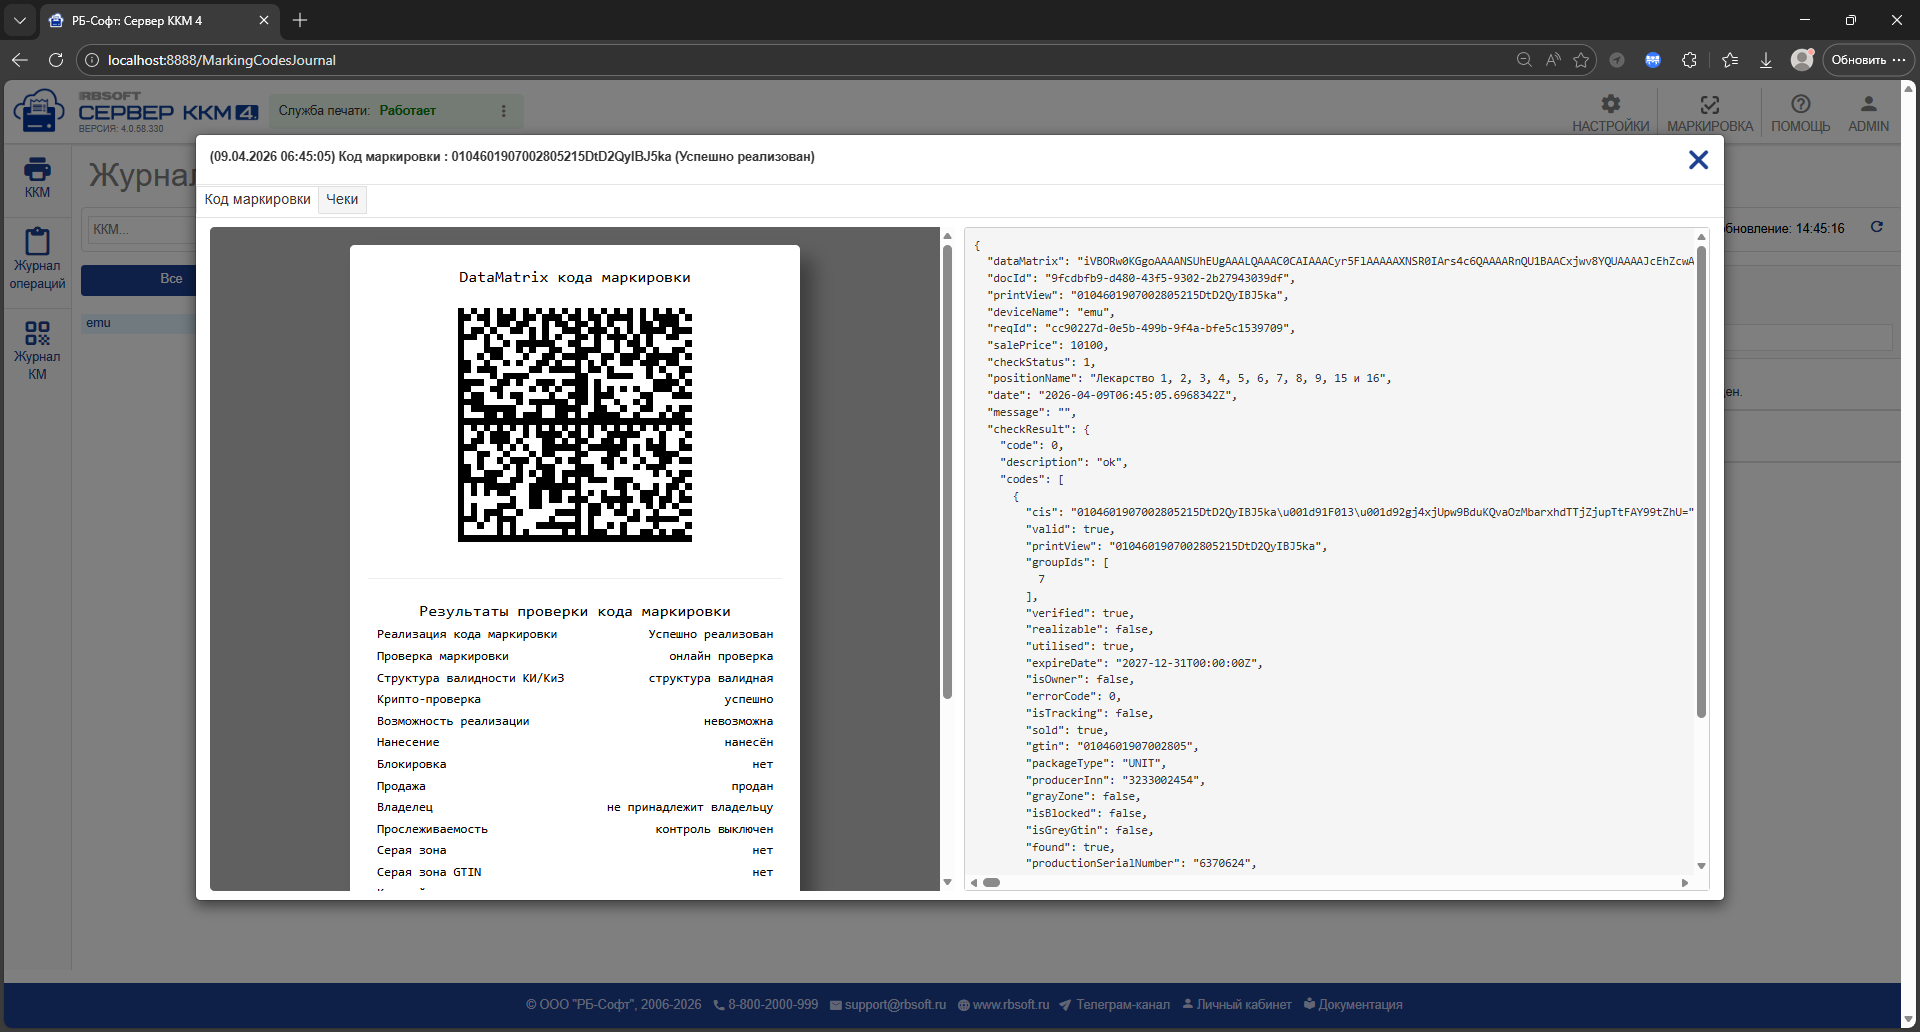
Task: Open a new browser tab
Action: click(300, 20)
